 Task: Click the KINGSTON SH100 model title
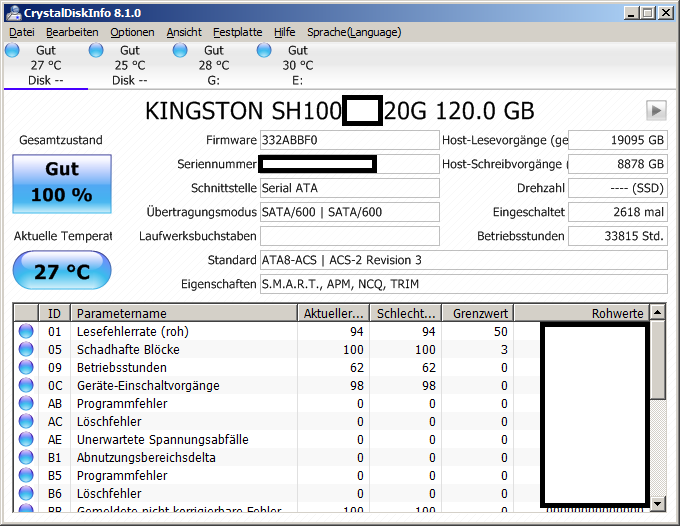tap(339, 111)
